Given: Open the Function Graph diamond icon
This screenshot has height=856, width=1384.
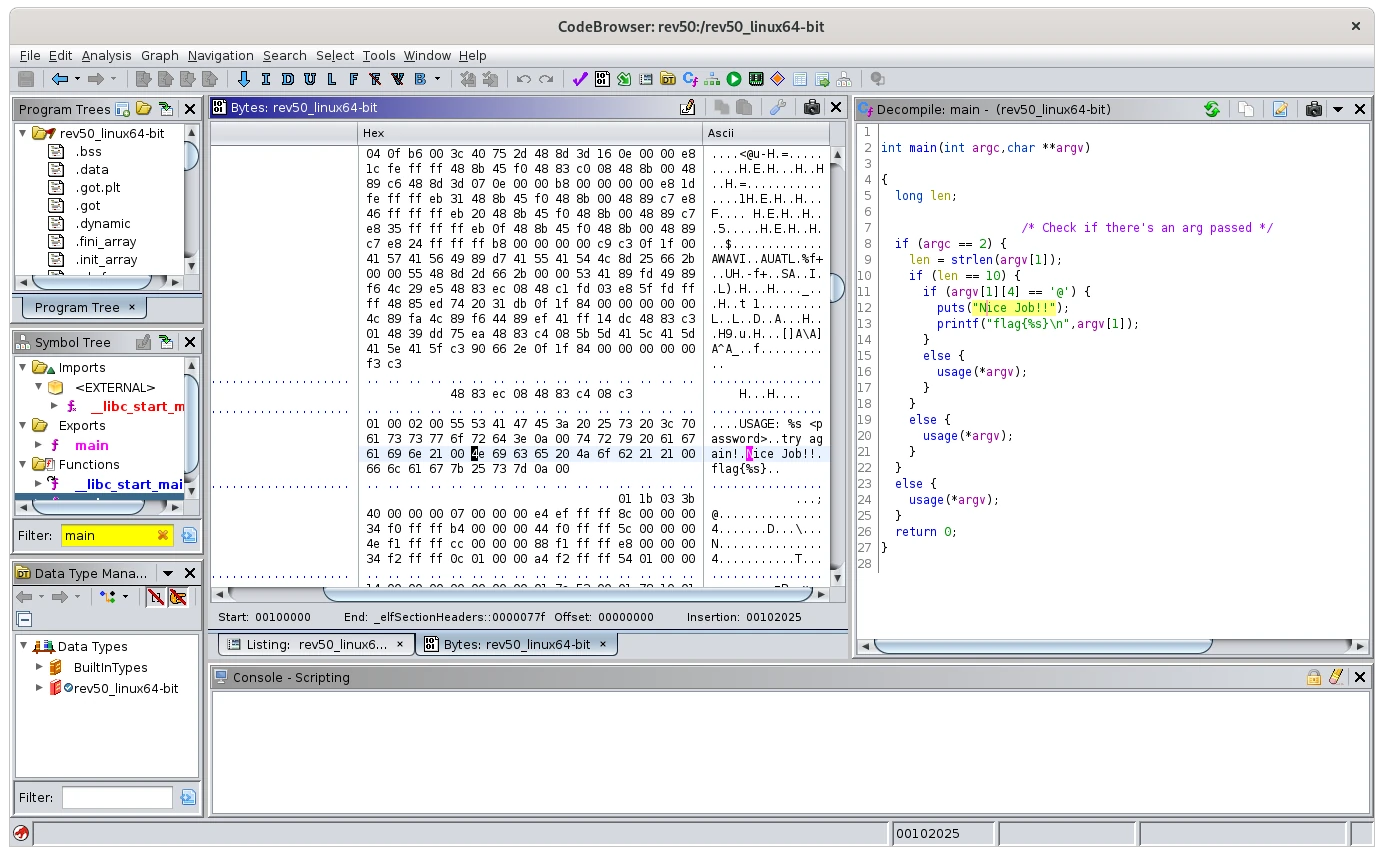Looking at the screenshot, I should click(778, 79).
